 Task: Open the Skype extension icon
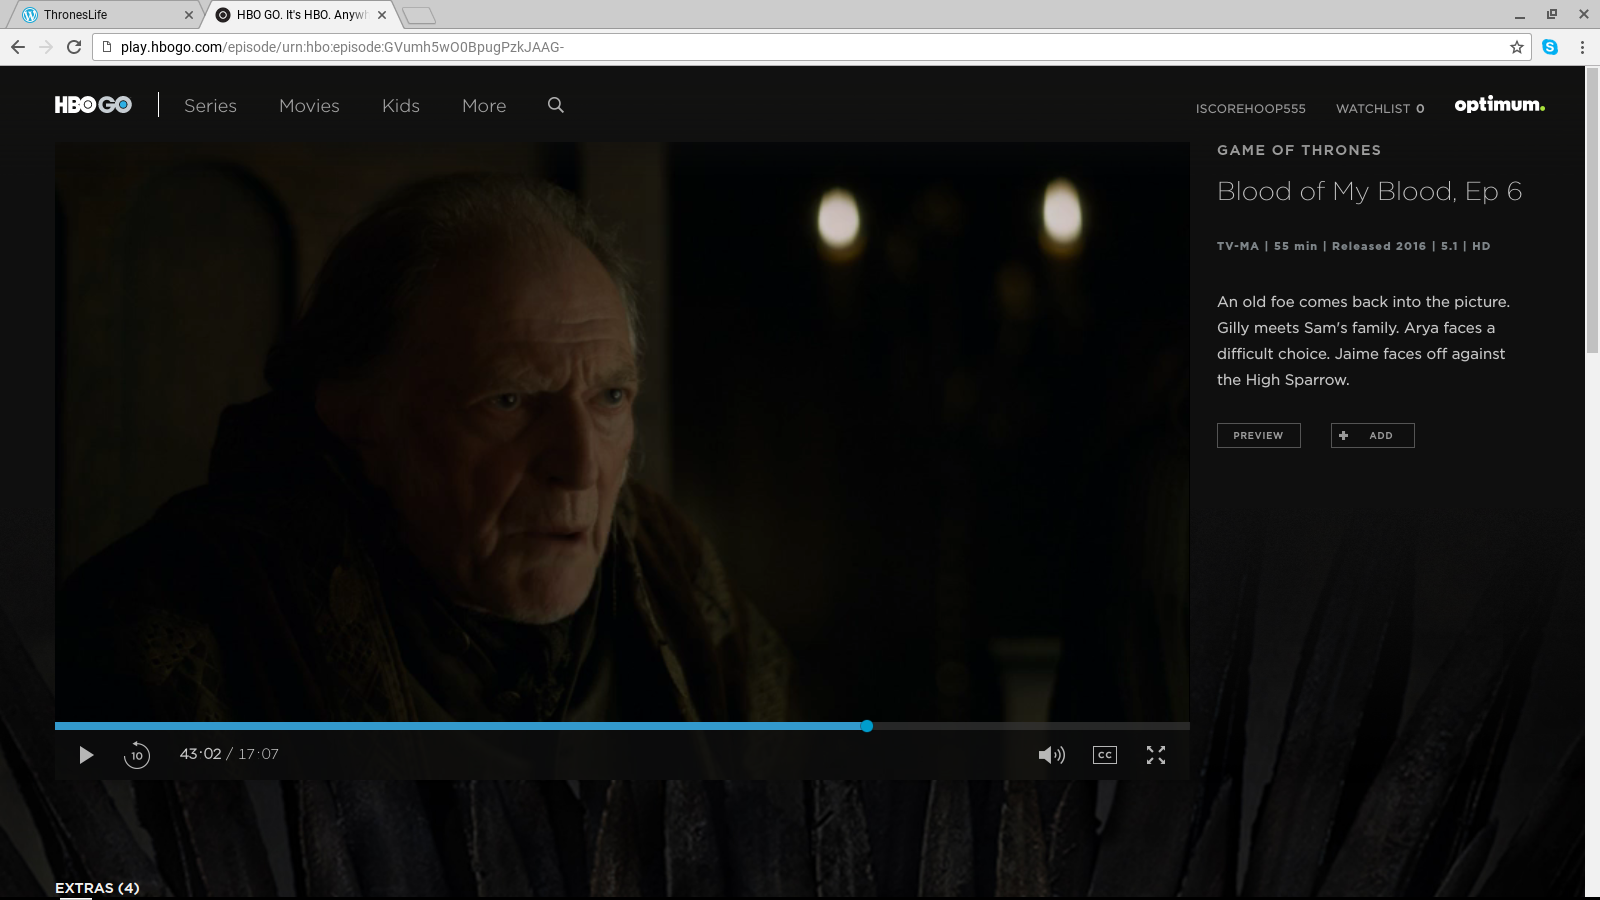click(x=1550, y=47)
